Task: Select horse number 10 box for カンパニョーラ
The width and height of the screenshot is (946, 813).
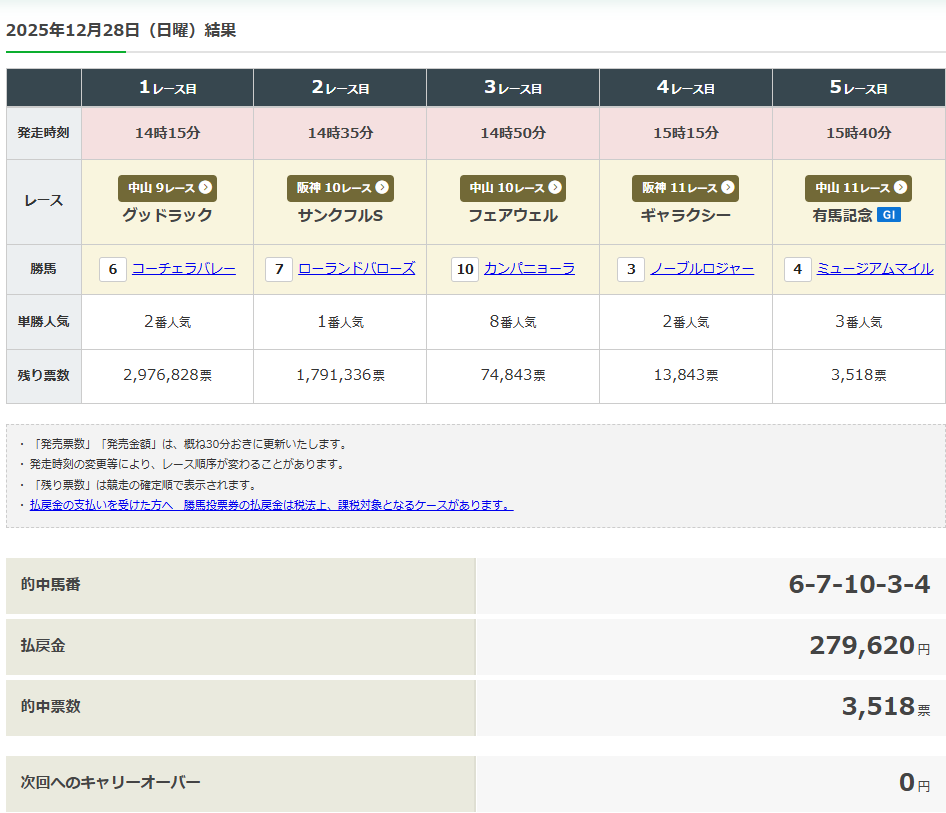Action: 465,269
